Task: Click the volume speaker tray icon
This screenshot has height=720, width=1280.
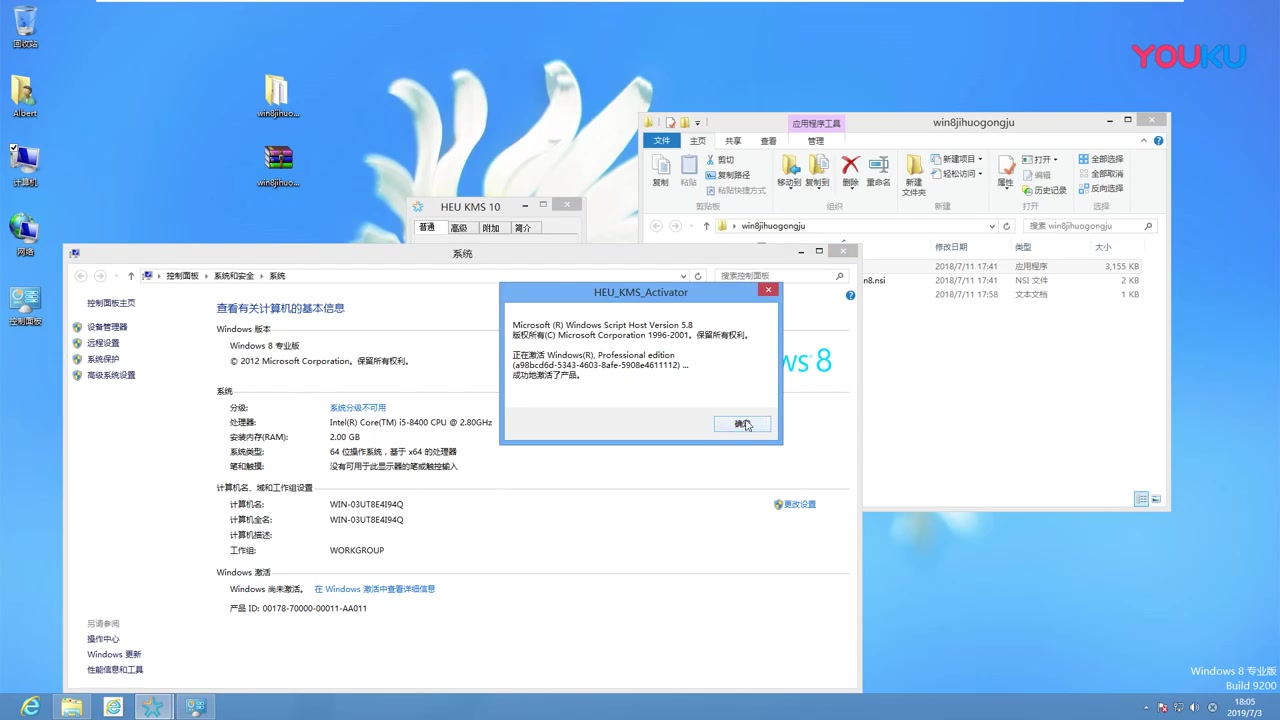Action: 1194,708
